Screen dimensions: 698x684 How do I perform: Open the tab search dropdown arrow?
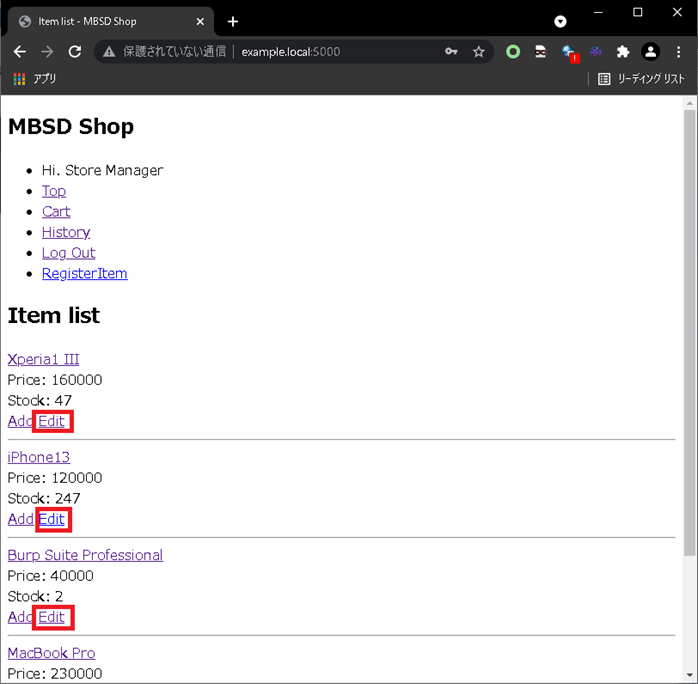tap(560, 21)
